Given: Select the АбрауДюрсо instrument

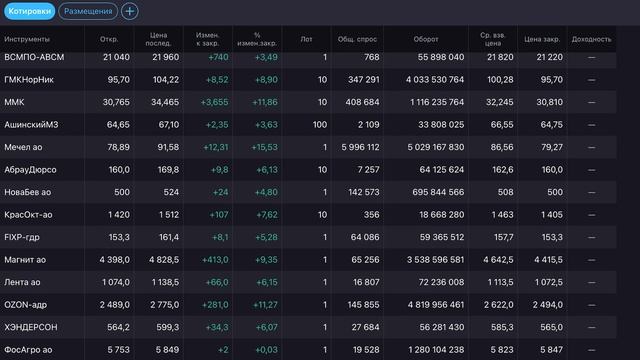Looking at the screenshot, I should tap(308, 169).
